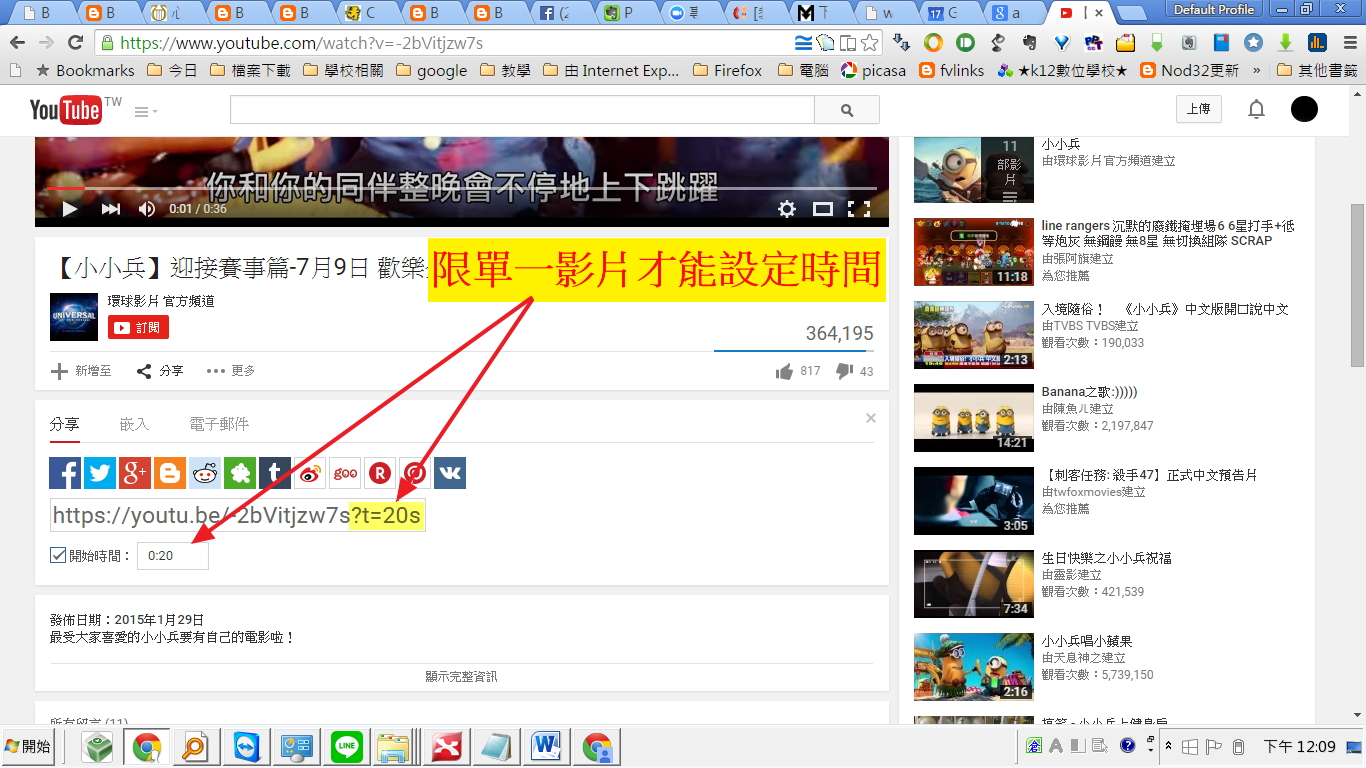
Task: Click the taskbar clock 下午 12:09
Action: [x=1300, y=746]
